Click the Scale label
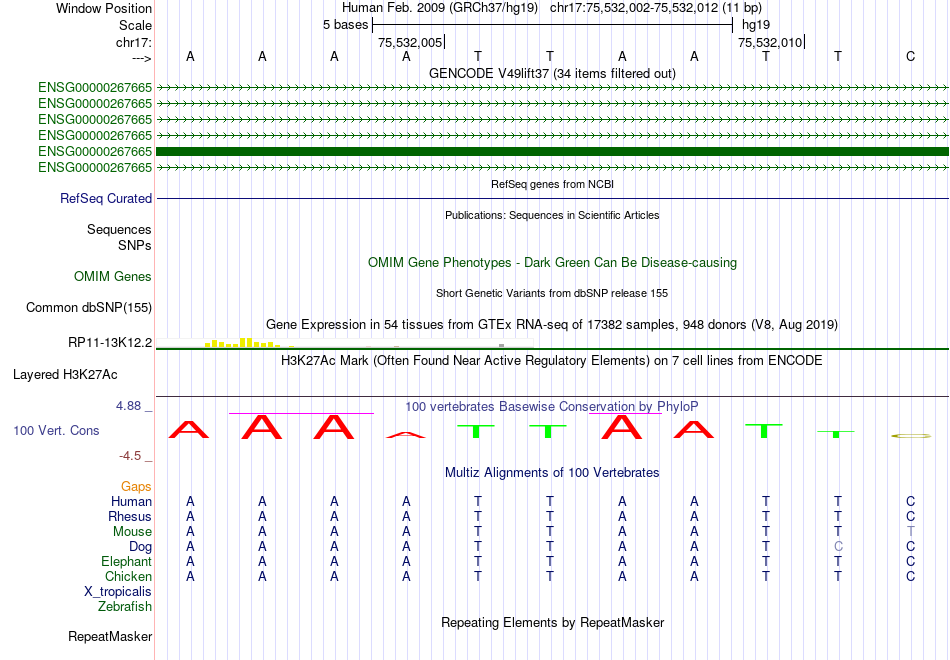The width and height of the screenshot is (950, 660). tap(135, 25)
